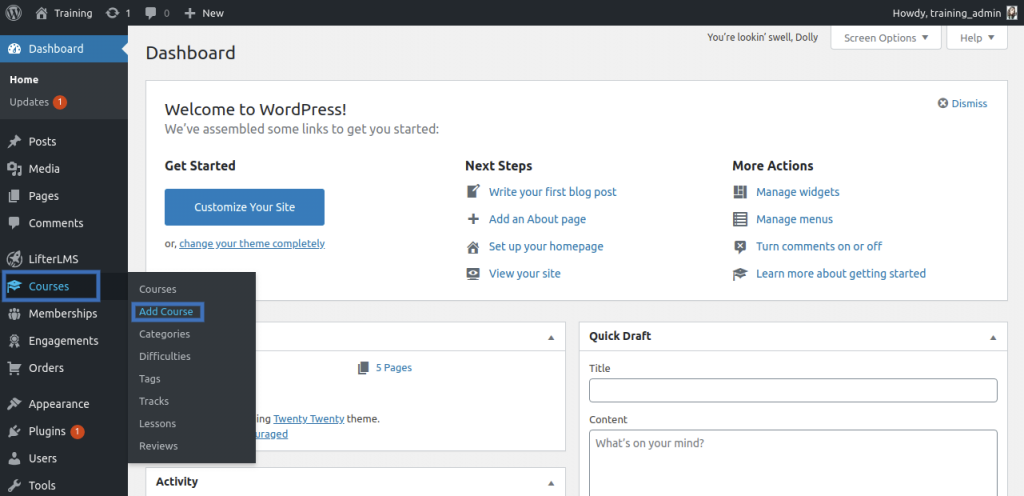The width and height of the screenshot is (1024, 496).
Task: Click the Comments speech bubble sidebar icon
Action: point(14,223)
